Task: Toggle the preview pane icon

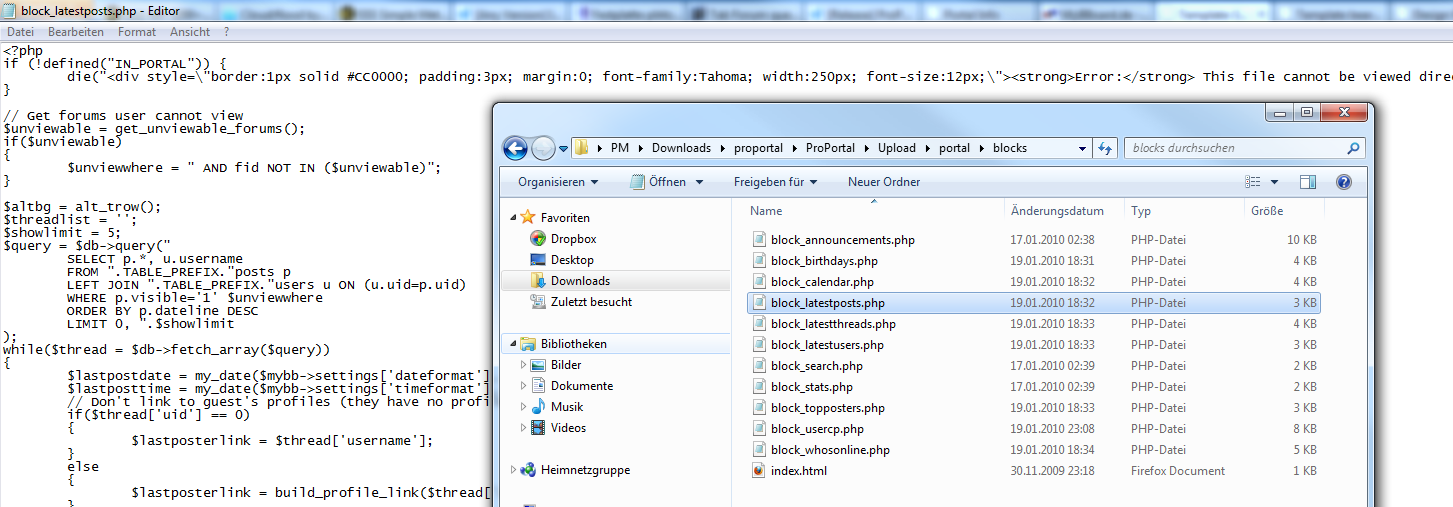Action: pyautogui.click(x=1308, y=182)
